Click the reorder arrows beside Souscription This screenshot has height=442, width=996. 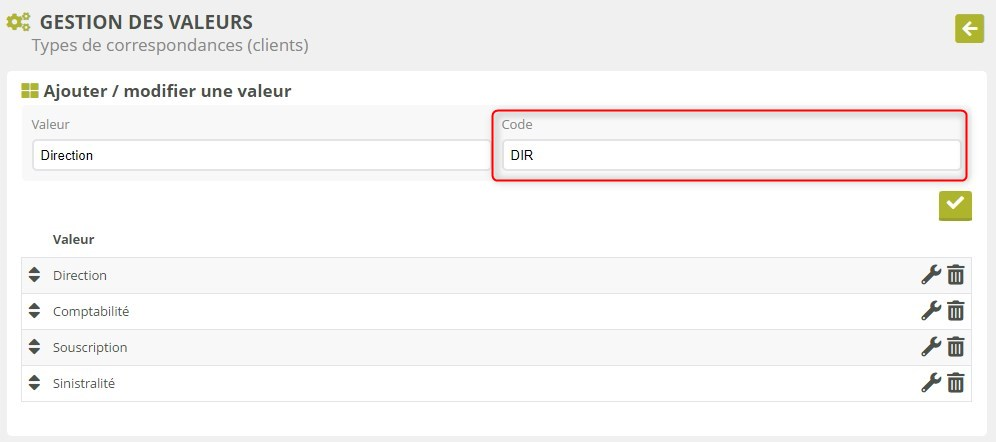point(34,347)
